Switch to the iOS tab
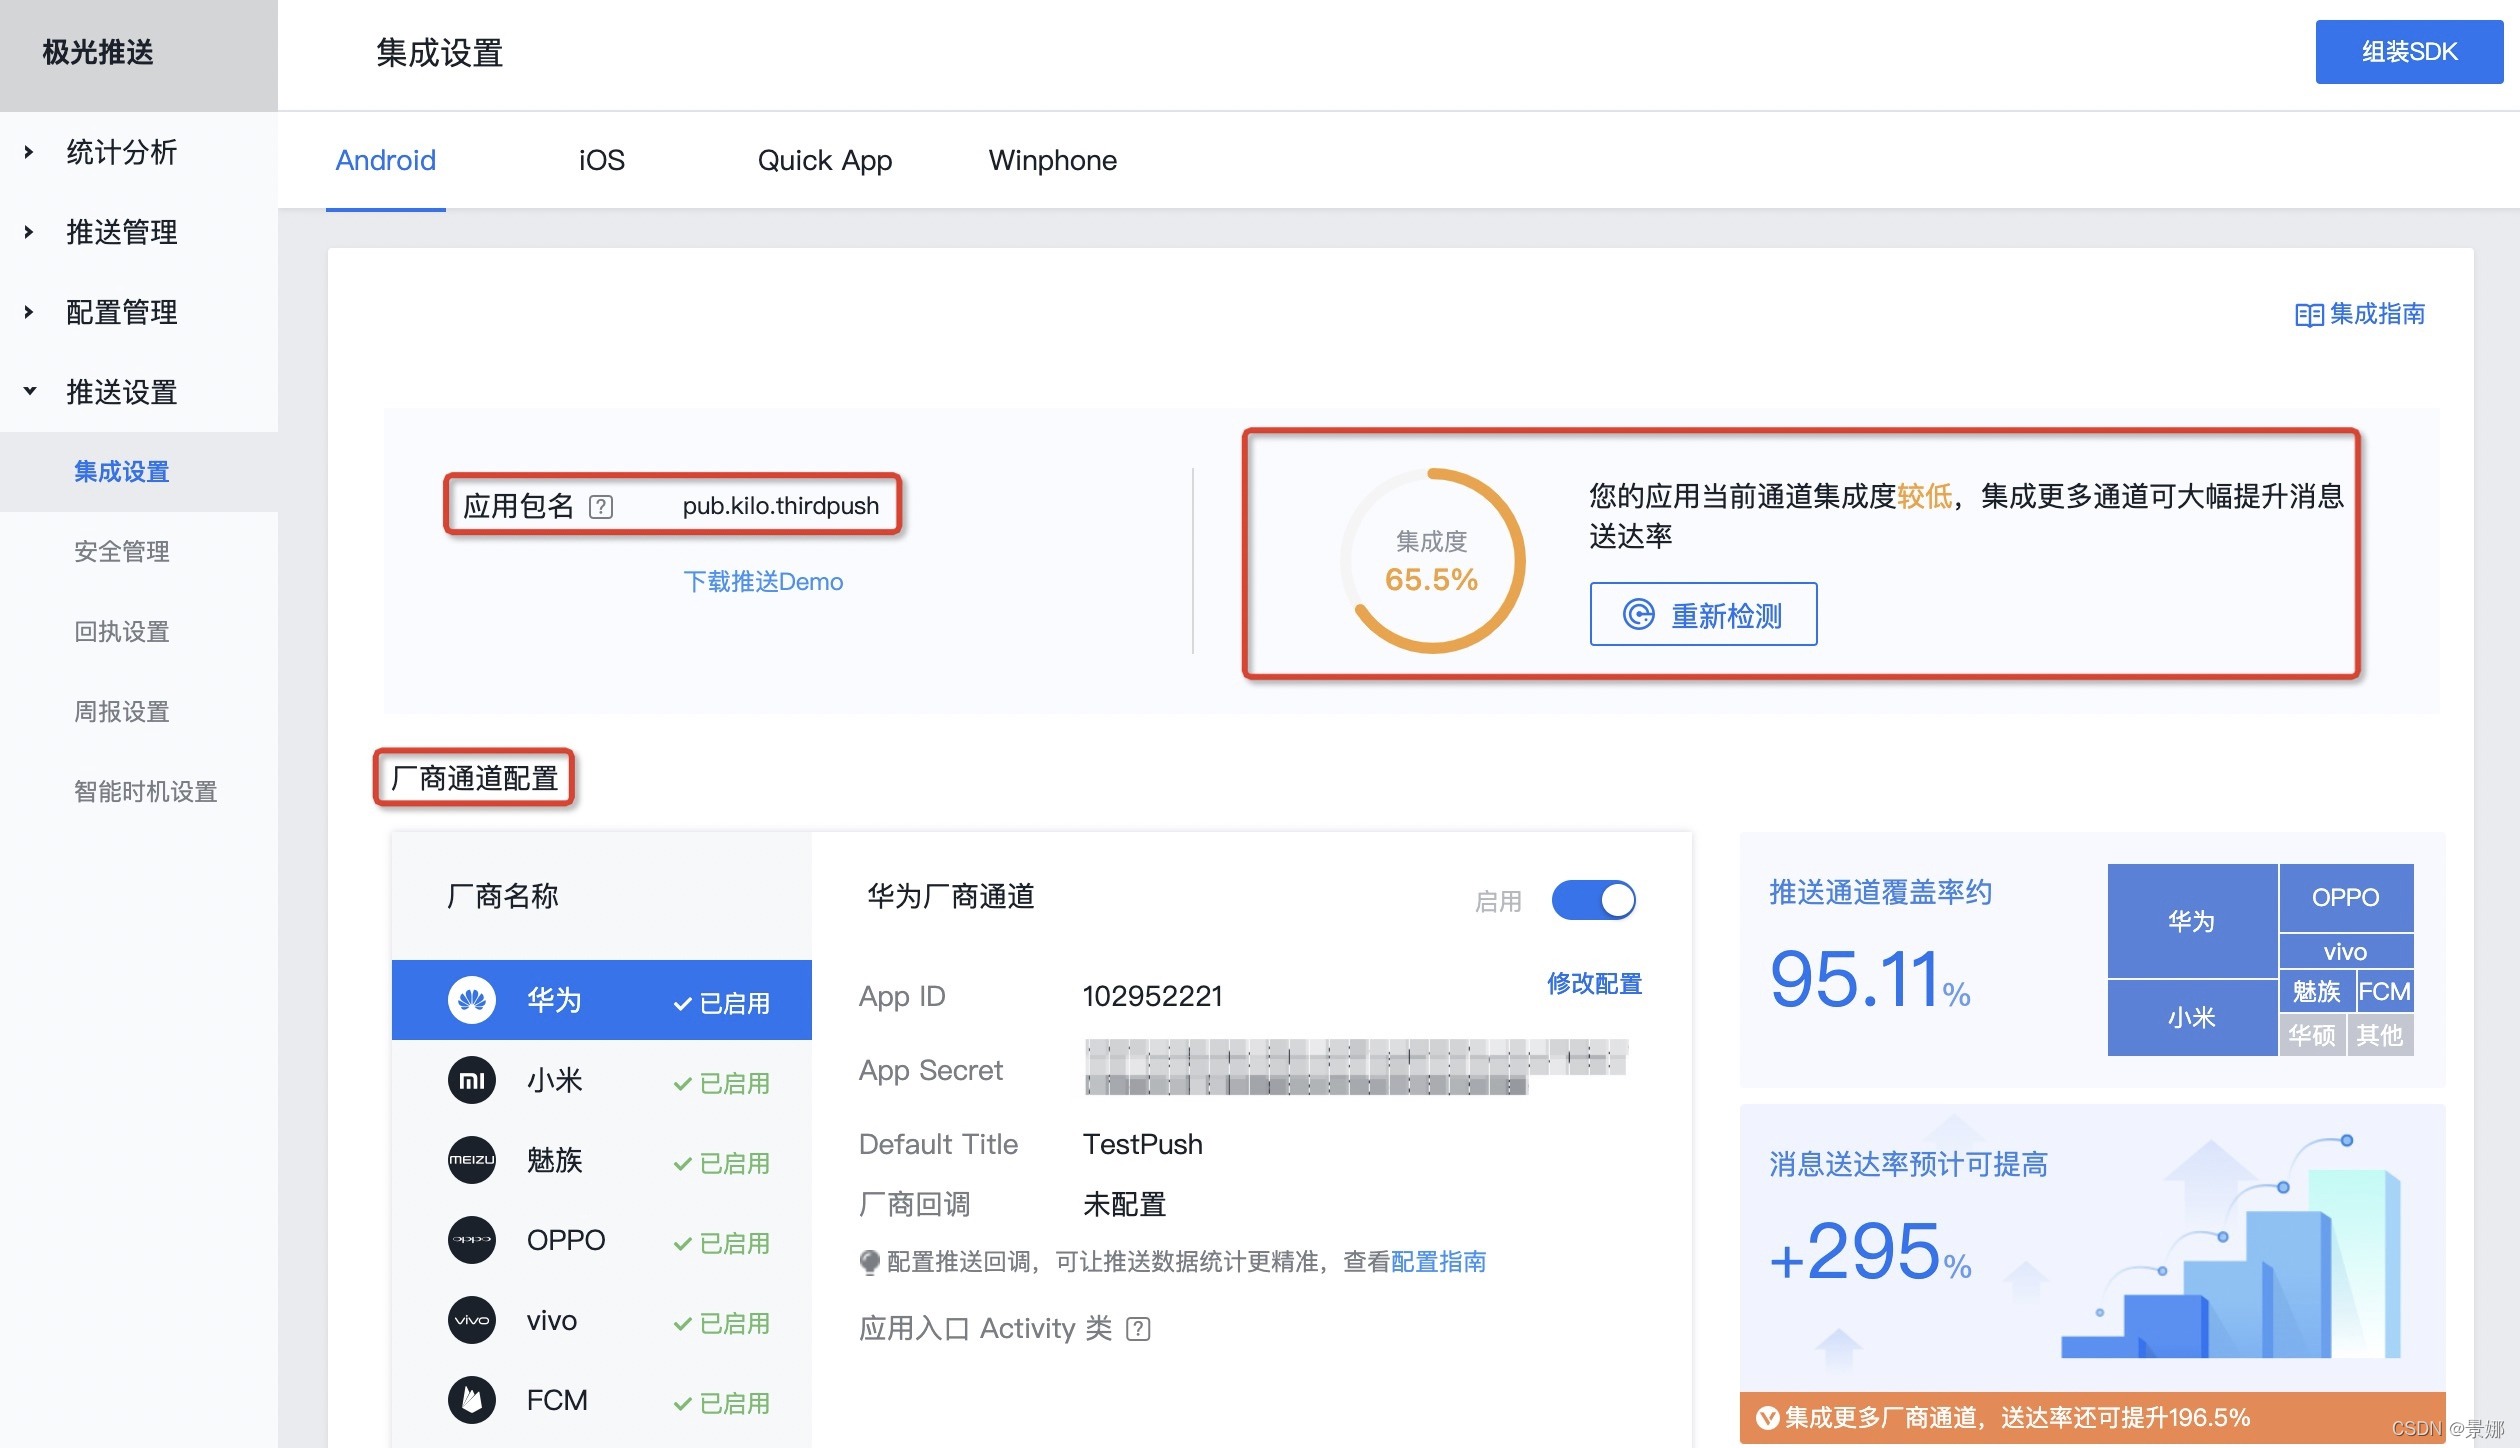This screenshot has width=2520, height=1448. click(x=601, y=160)
